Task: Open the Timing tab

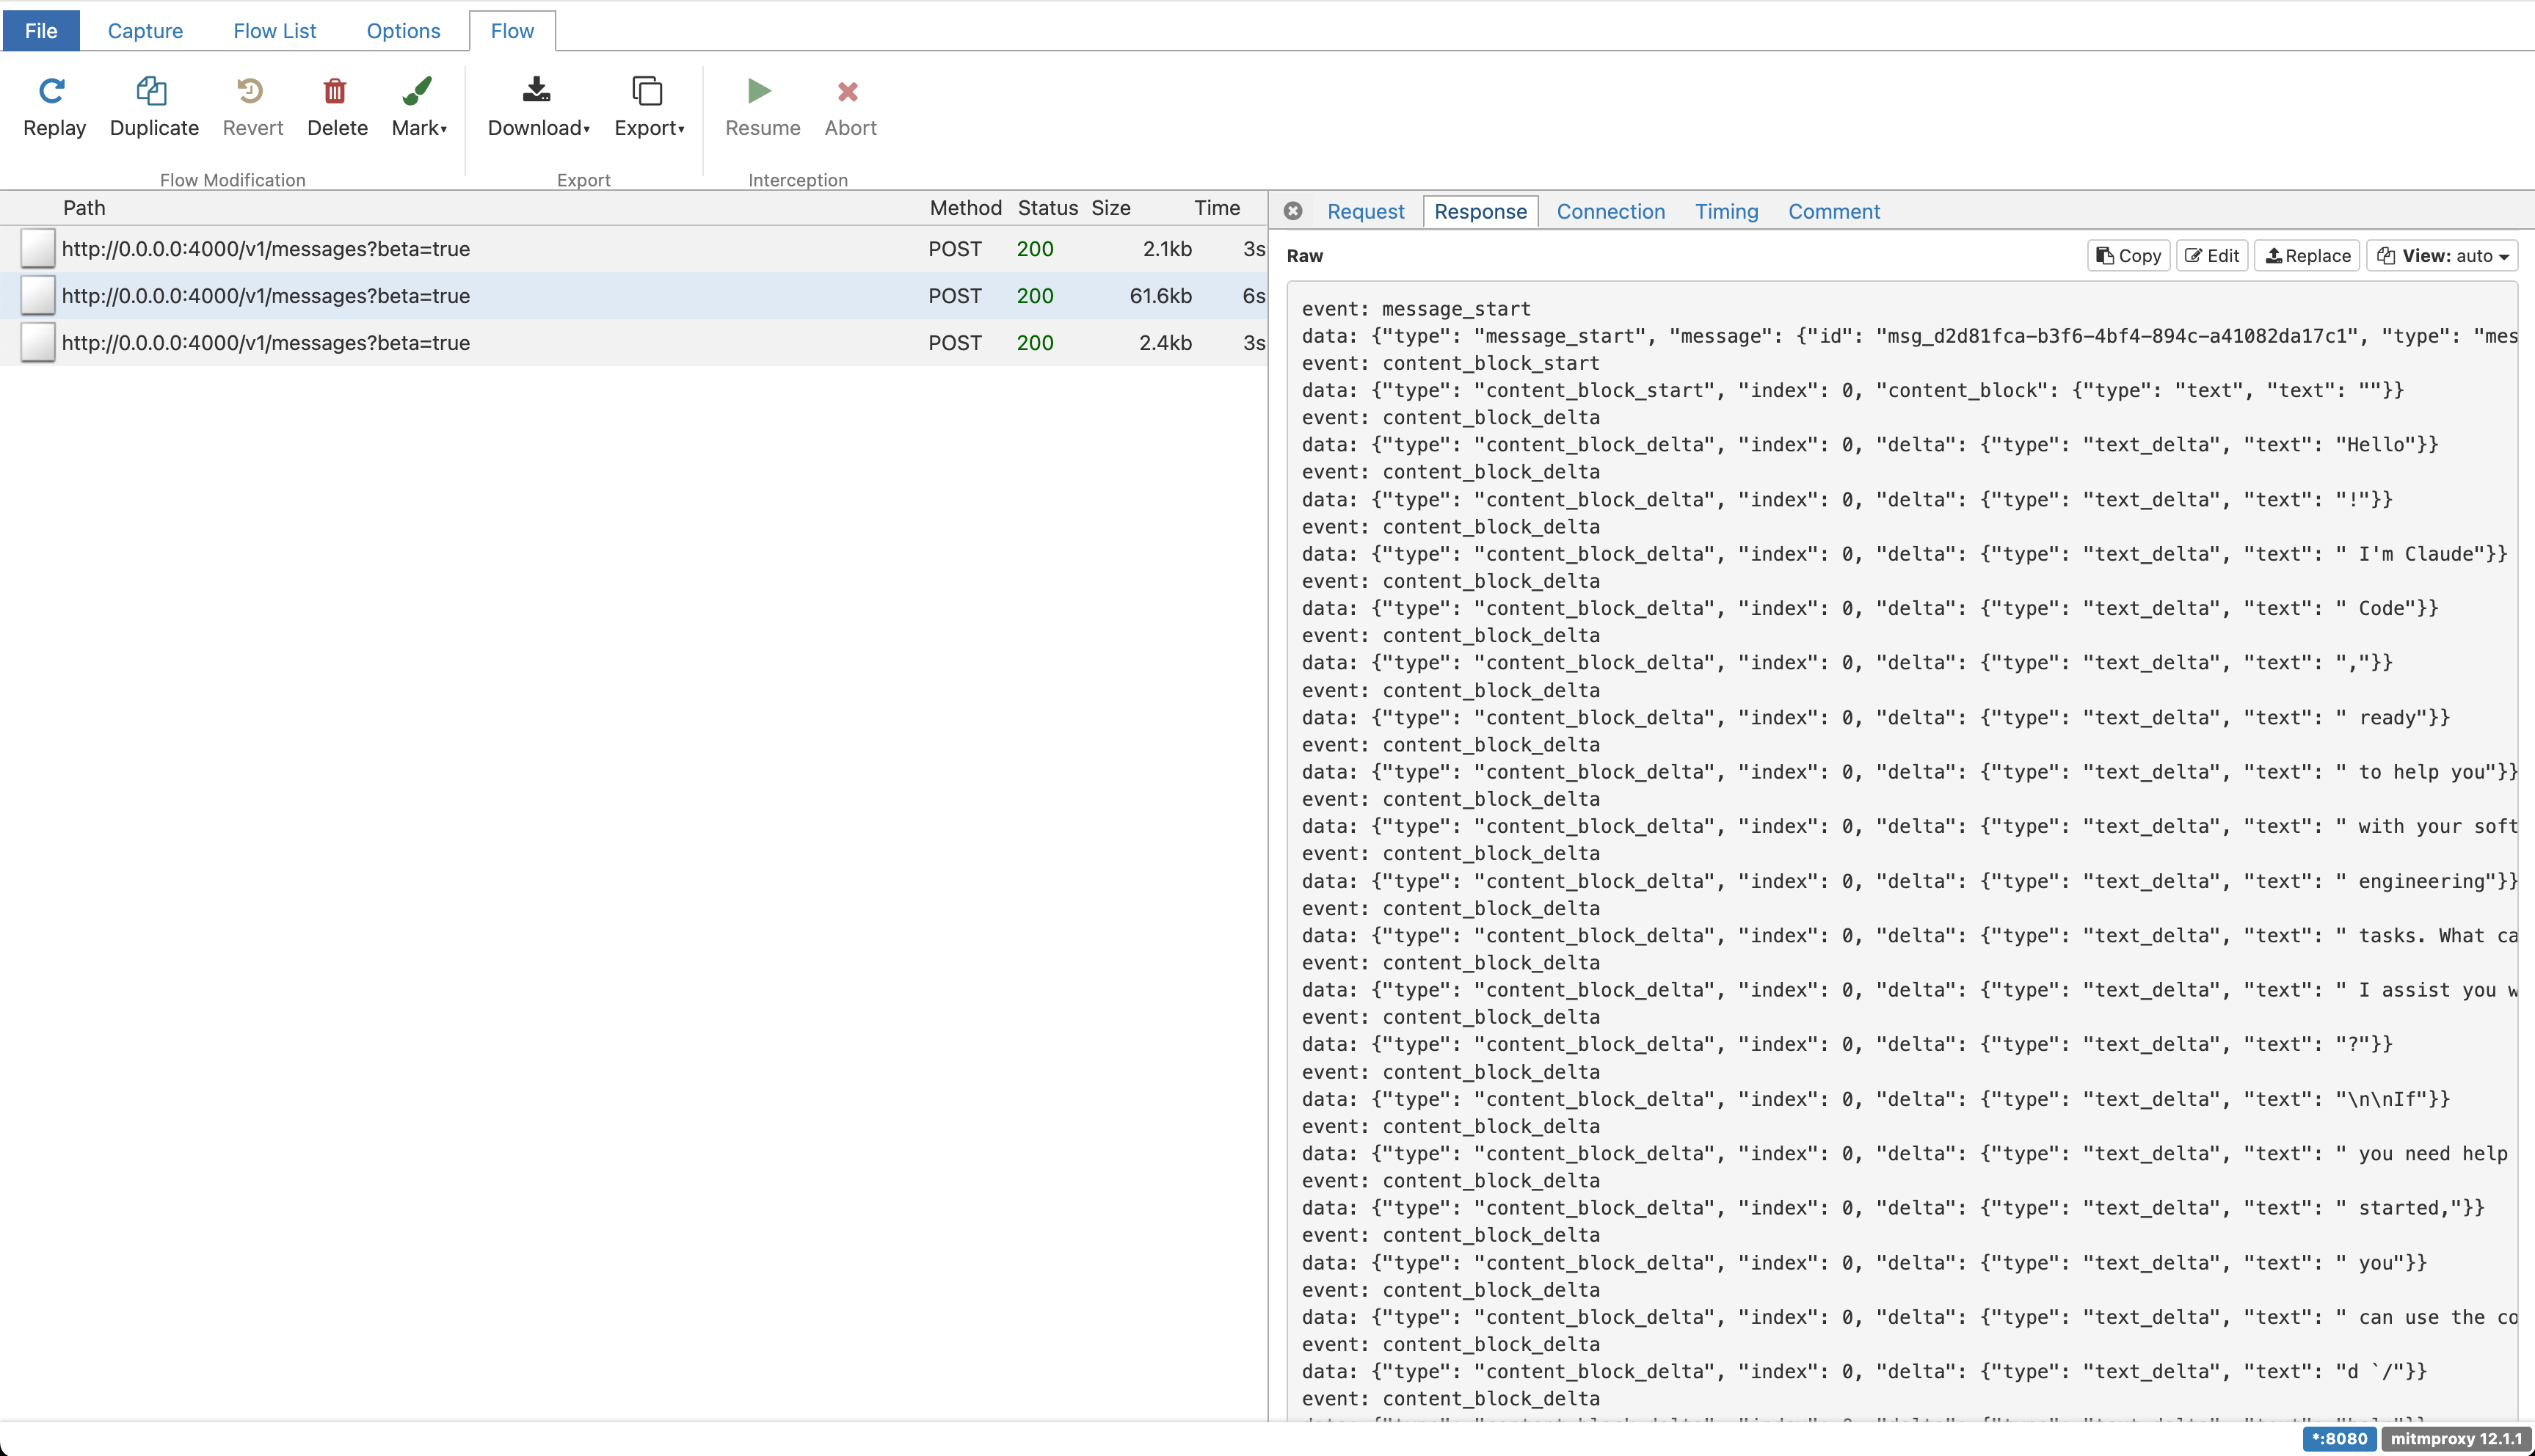Action: [x=1726, y=212]
